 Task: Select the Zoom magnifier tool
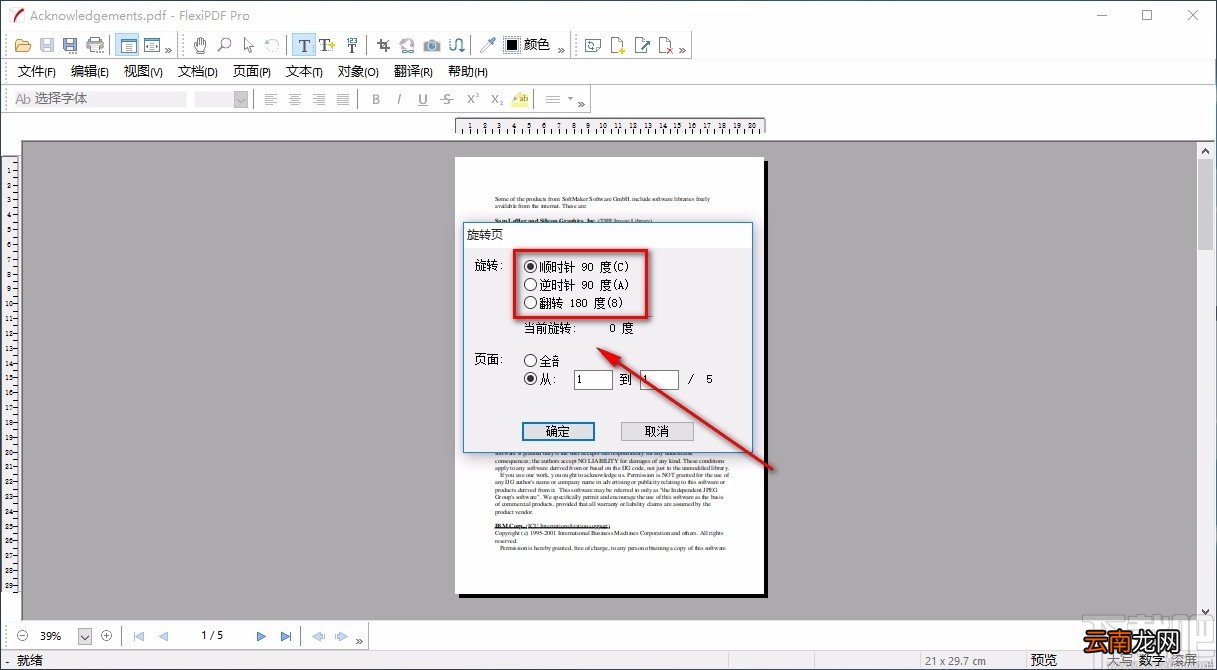(225, 45)
